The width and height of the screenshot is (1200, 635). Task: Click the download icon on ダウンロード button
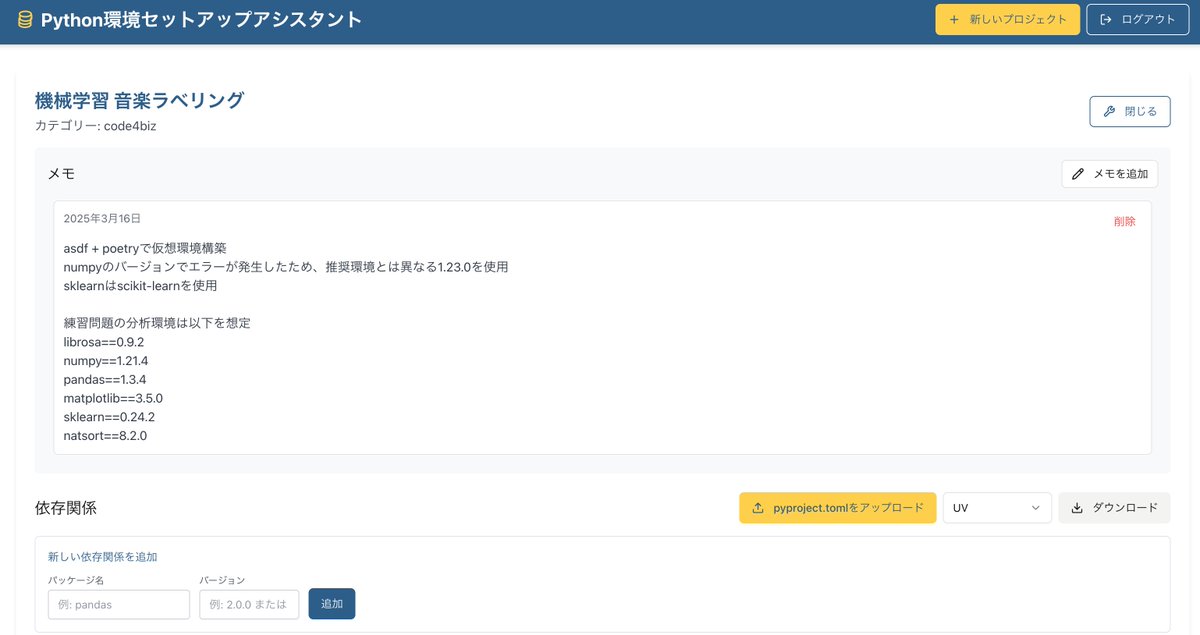point(1077,508)
